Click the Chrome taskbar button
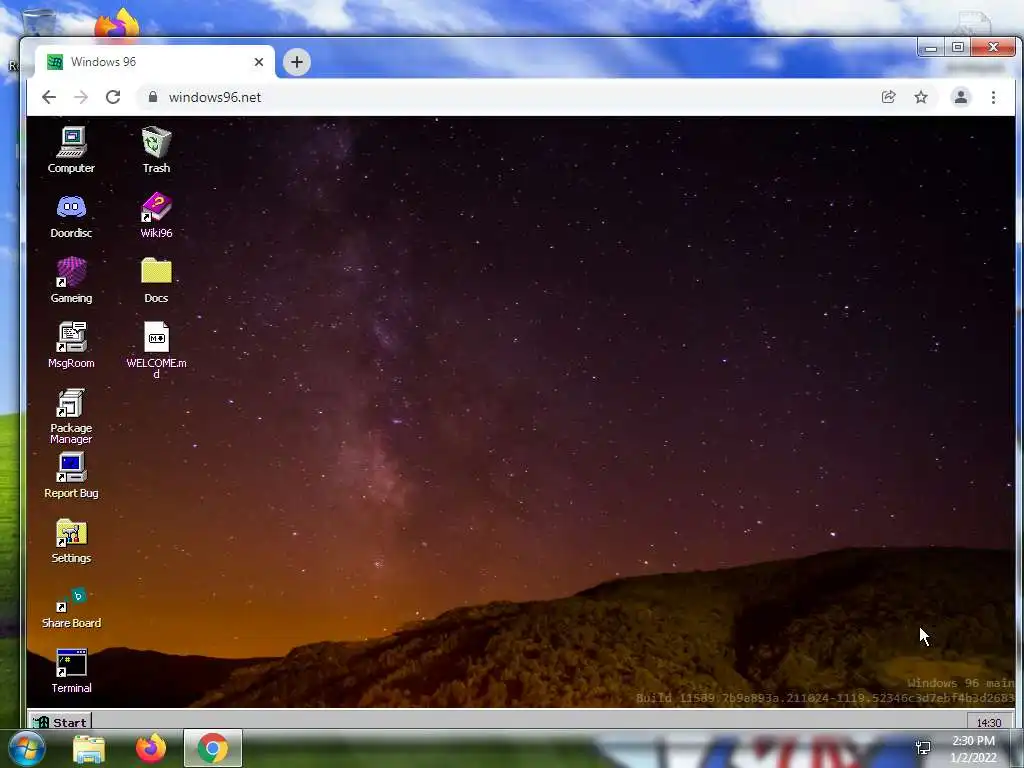 tap(213, 748)
